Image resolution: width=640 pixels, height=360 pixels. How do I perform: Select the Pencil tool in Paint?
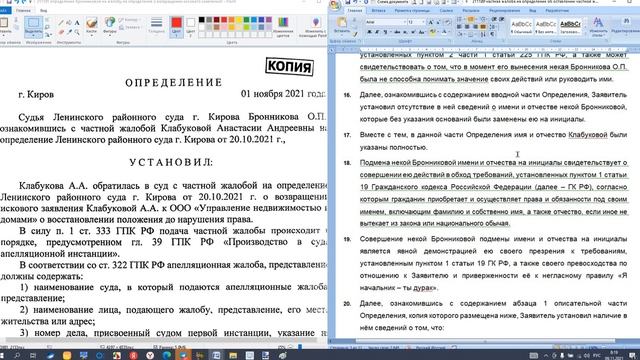tap(60, 22)
